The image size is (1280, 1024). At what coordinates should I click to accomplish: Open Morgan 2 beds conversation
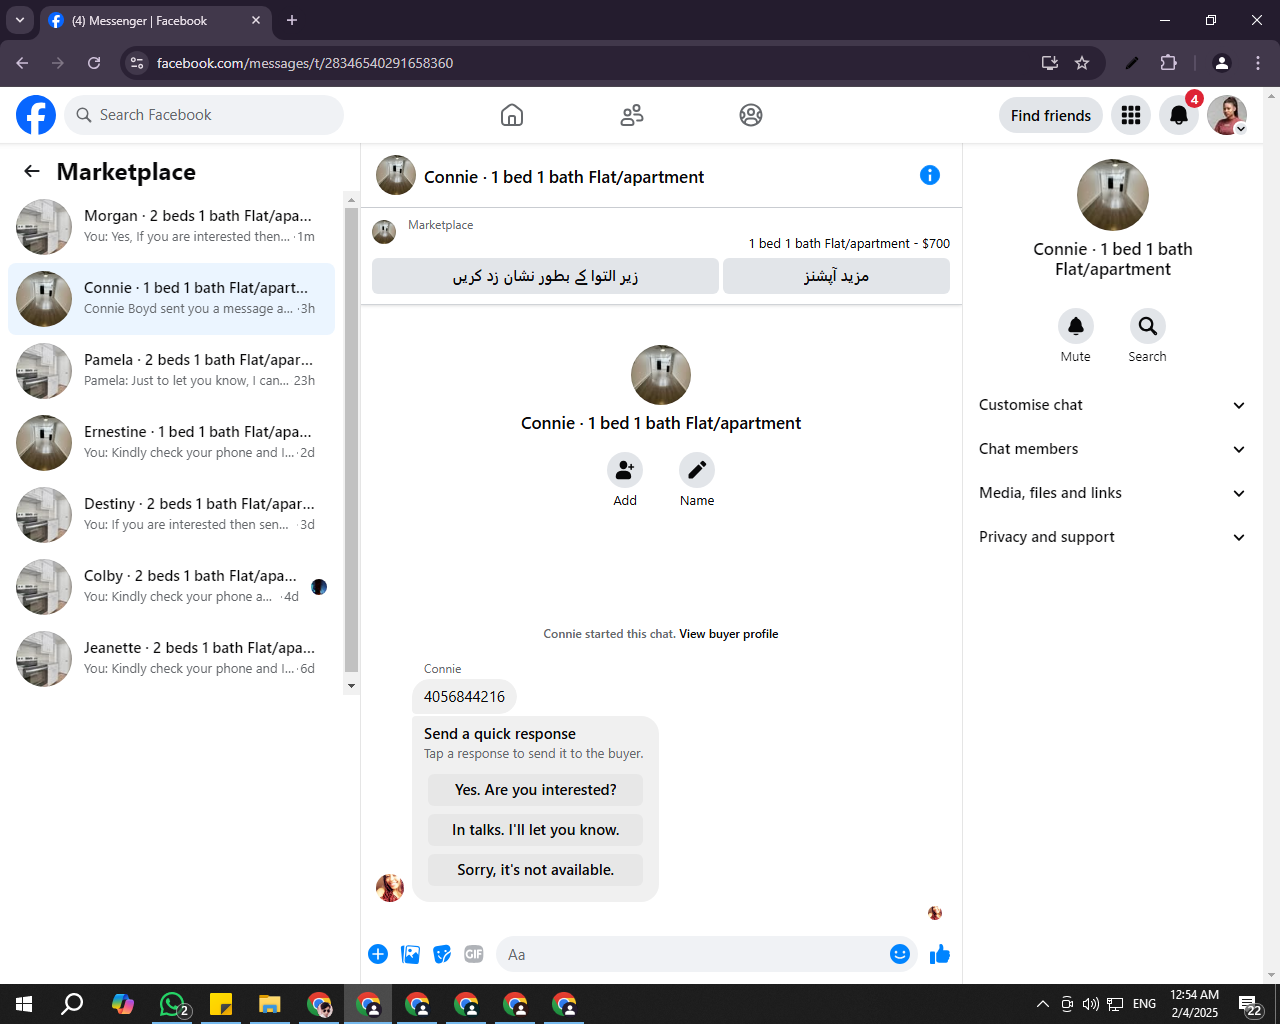coord(171,227)
